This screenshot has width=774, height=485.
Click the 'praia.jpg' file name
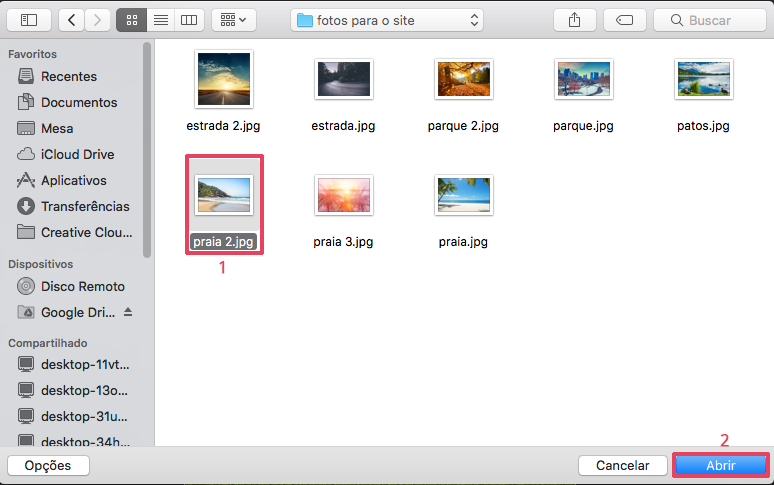tap(463, 242)
